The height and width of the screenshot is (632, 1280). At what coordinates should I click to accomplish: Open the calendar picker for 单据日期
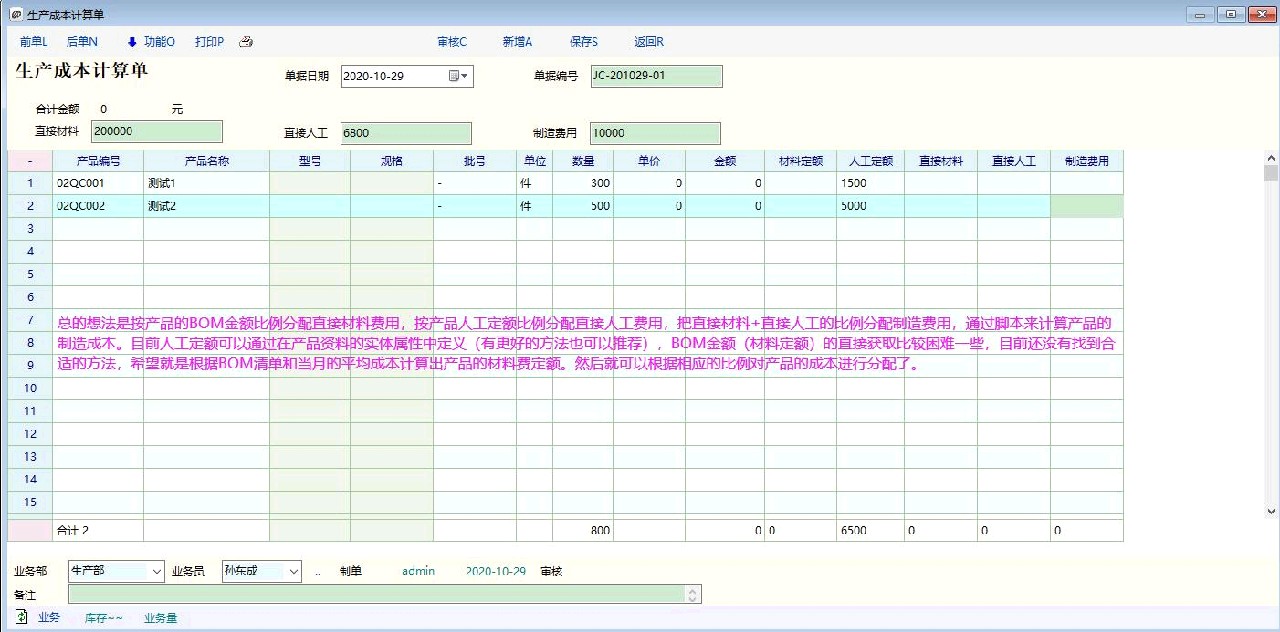(459, 76)
